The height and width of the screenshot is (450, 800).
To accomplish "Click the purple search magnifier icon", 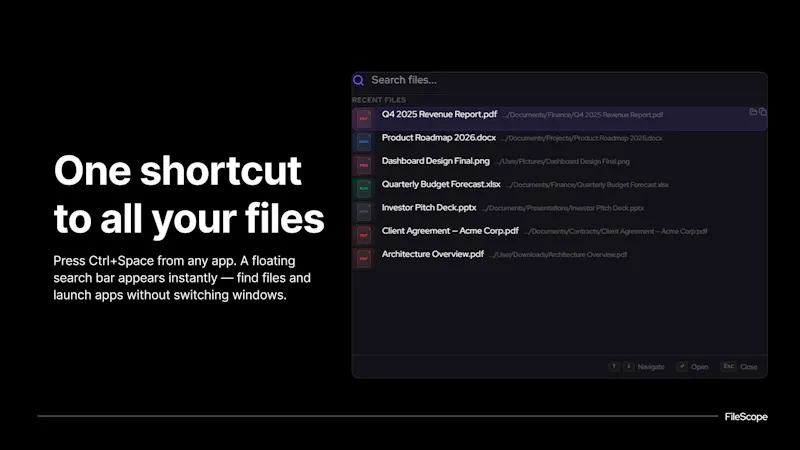I will (358, 80).
